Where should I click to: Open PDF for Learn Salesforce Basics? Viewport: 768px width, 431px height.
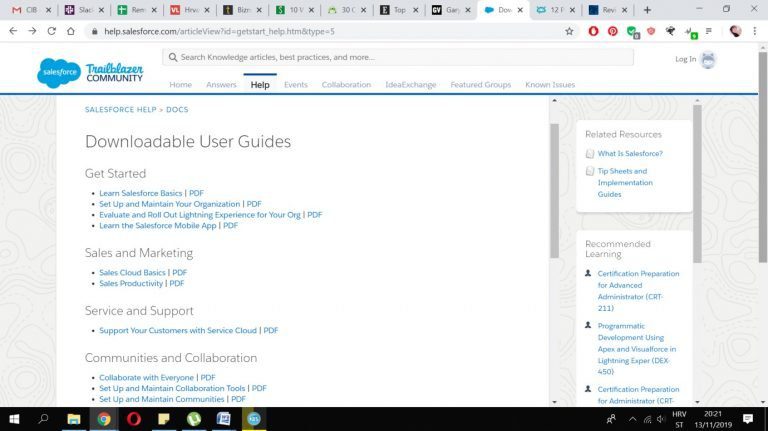tap(196, 193)
